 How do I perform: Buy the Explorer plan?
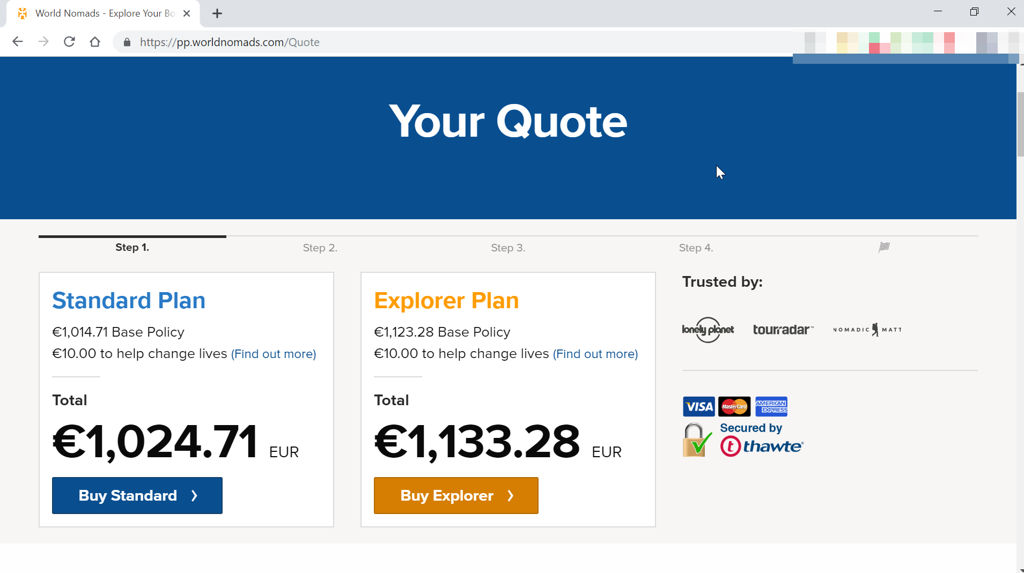(x=456, y=495)
